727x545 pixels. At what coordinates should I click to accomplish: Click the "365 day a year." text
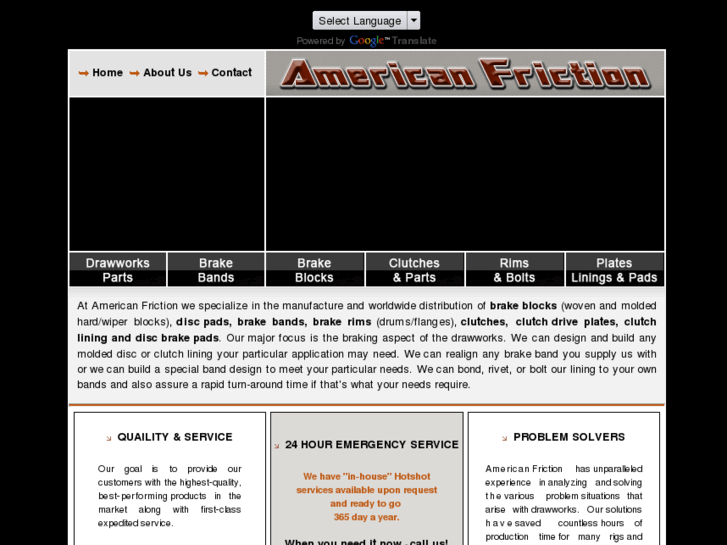[366, 517]
